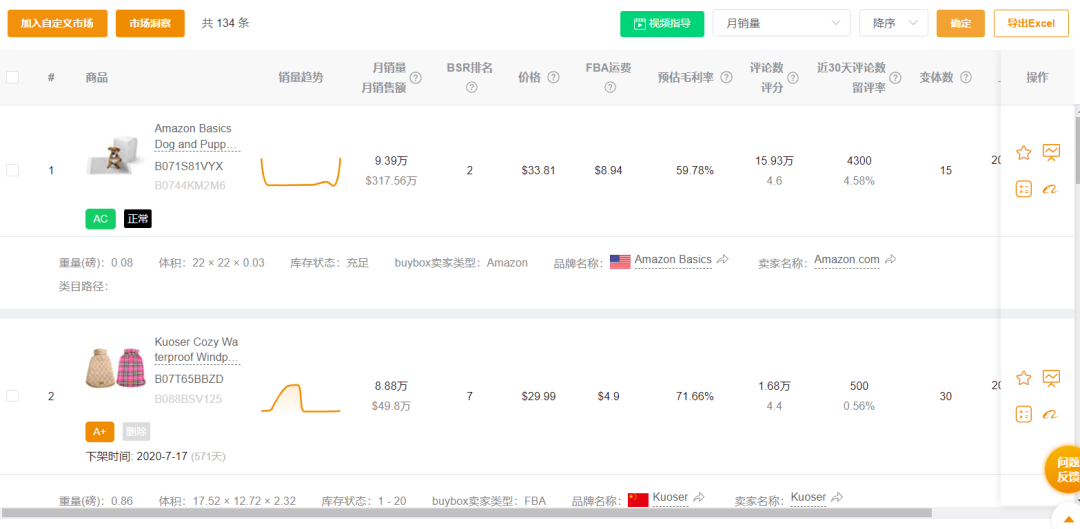Click the horizontal scrollbar at bottom
Screen dimensions: 1080x529
click(x=466, y=512)
